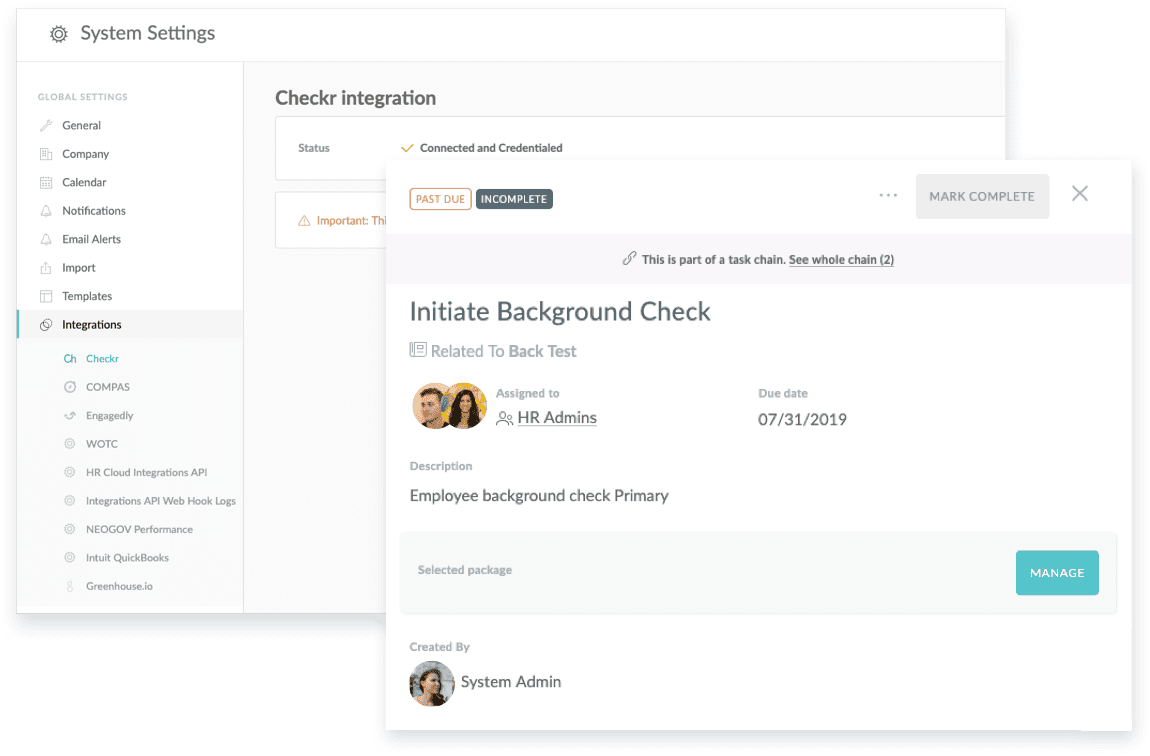Click the orange warning triangle icon
The height and width of the screenshot is (756, 1150).
304,221
